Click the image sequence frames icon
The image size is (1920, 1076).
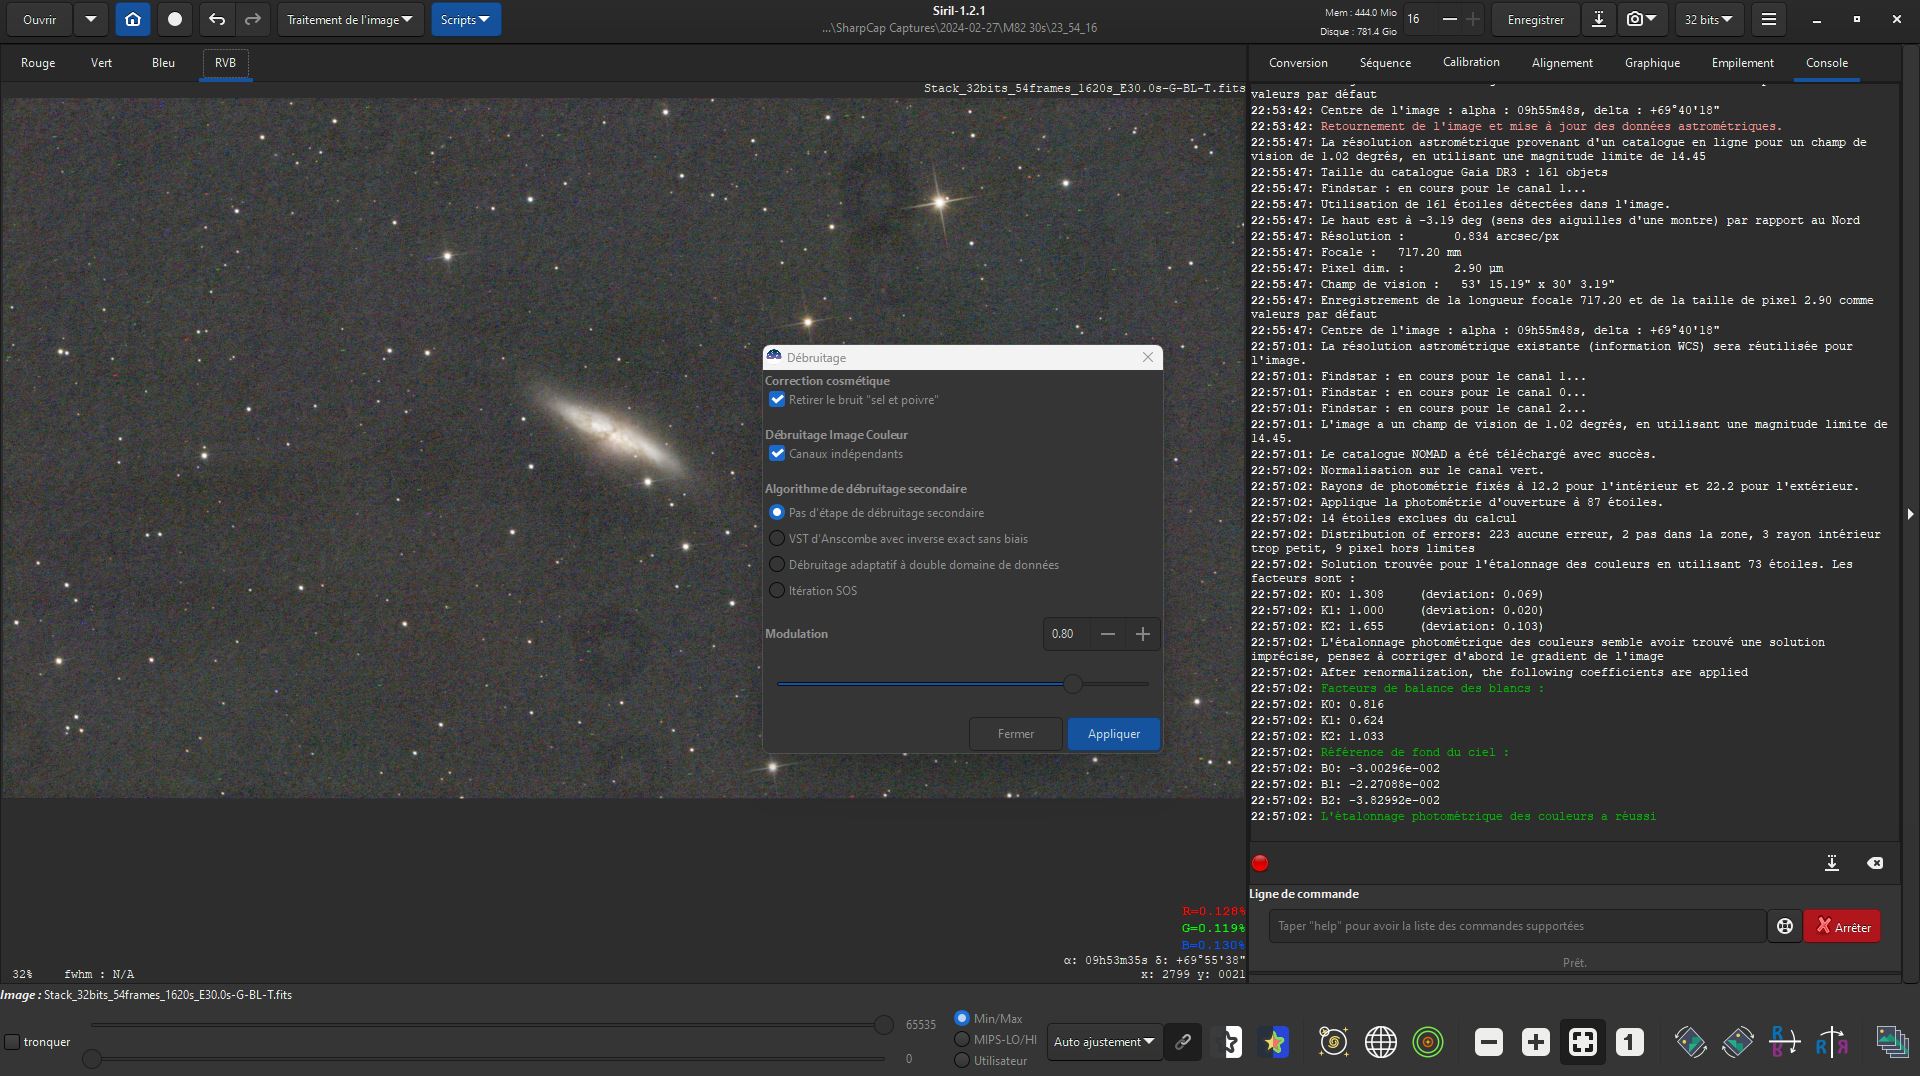tap(1891, 1042)
